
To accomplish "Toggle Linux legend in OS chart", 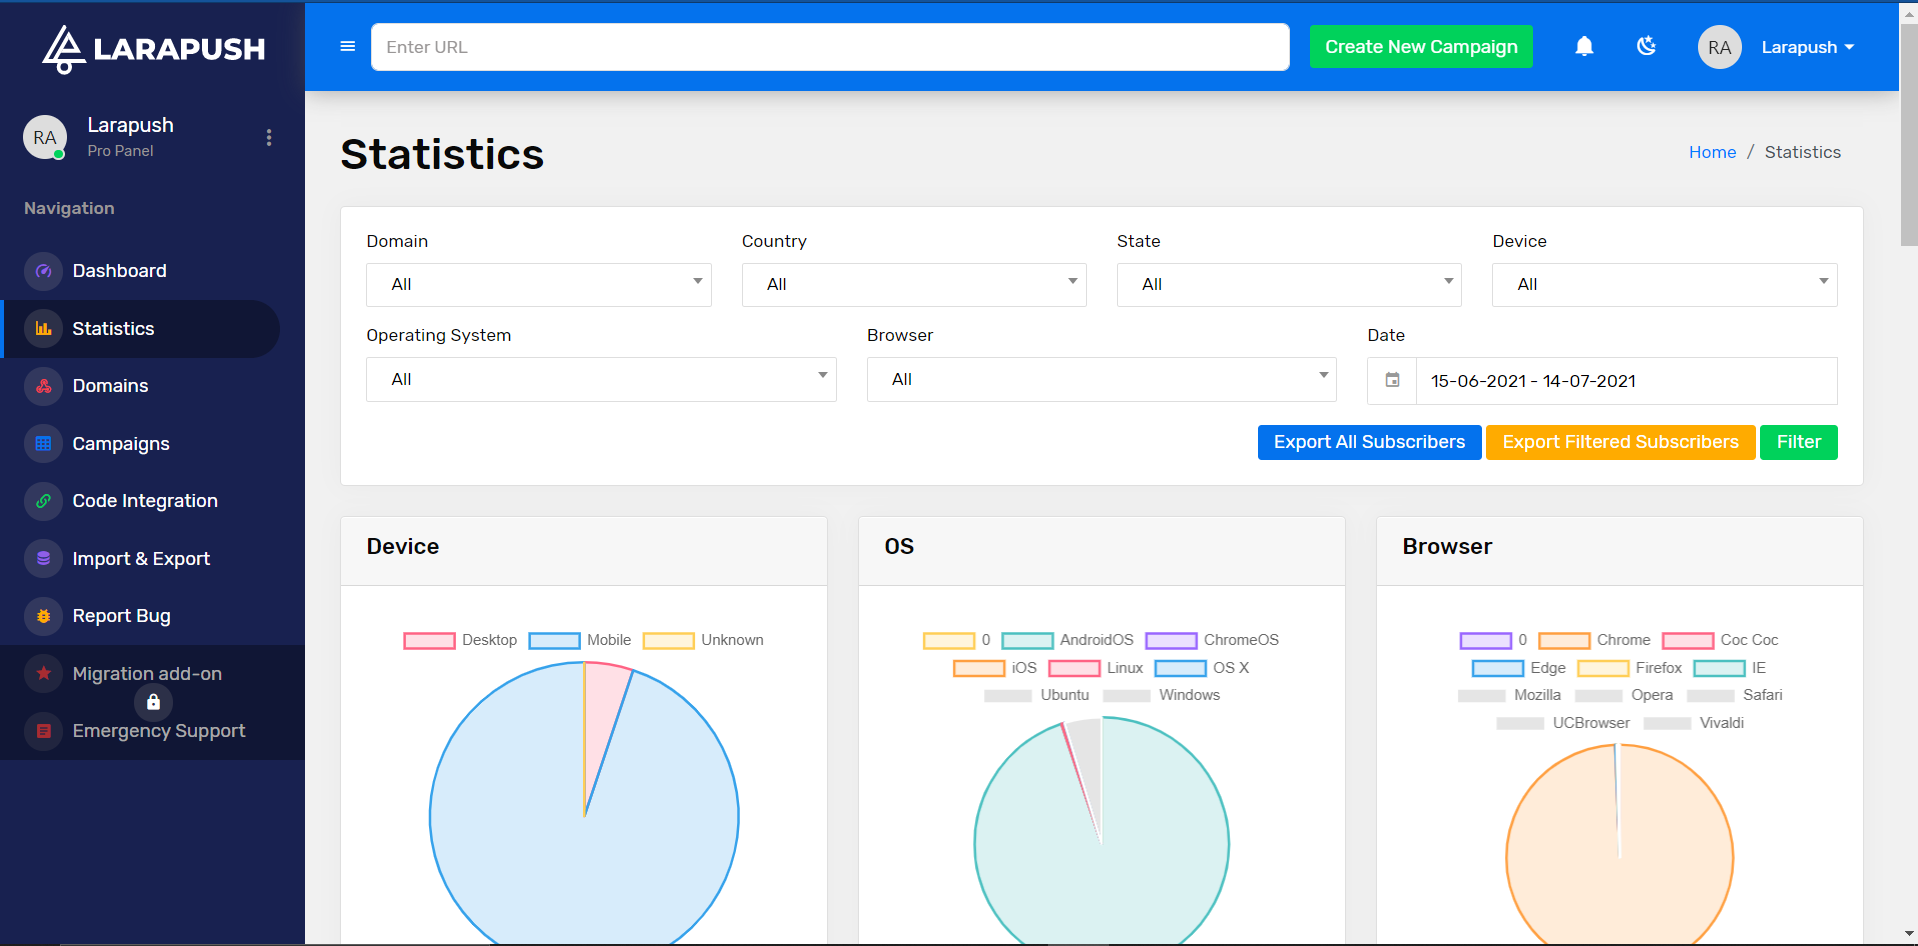I will (x=1096, y=668).
